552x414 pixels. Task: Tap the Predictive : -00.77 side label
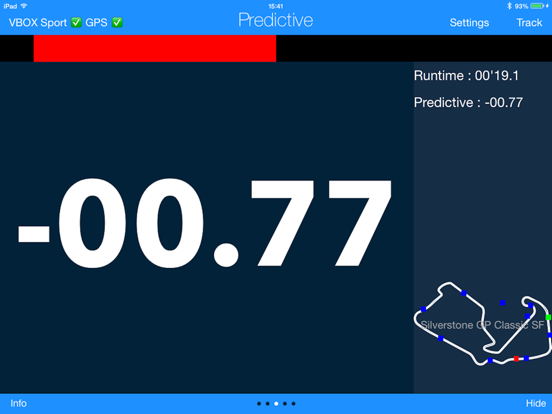(x=468, y=102)
